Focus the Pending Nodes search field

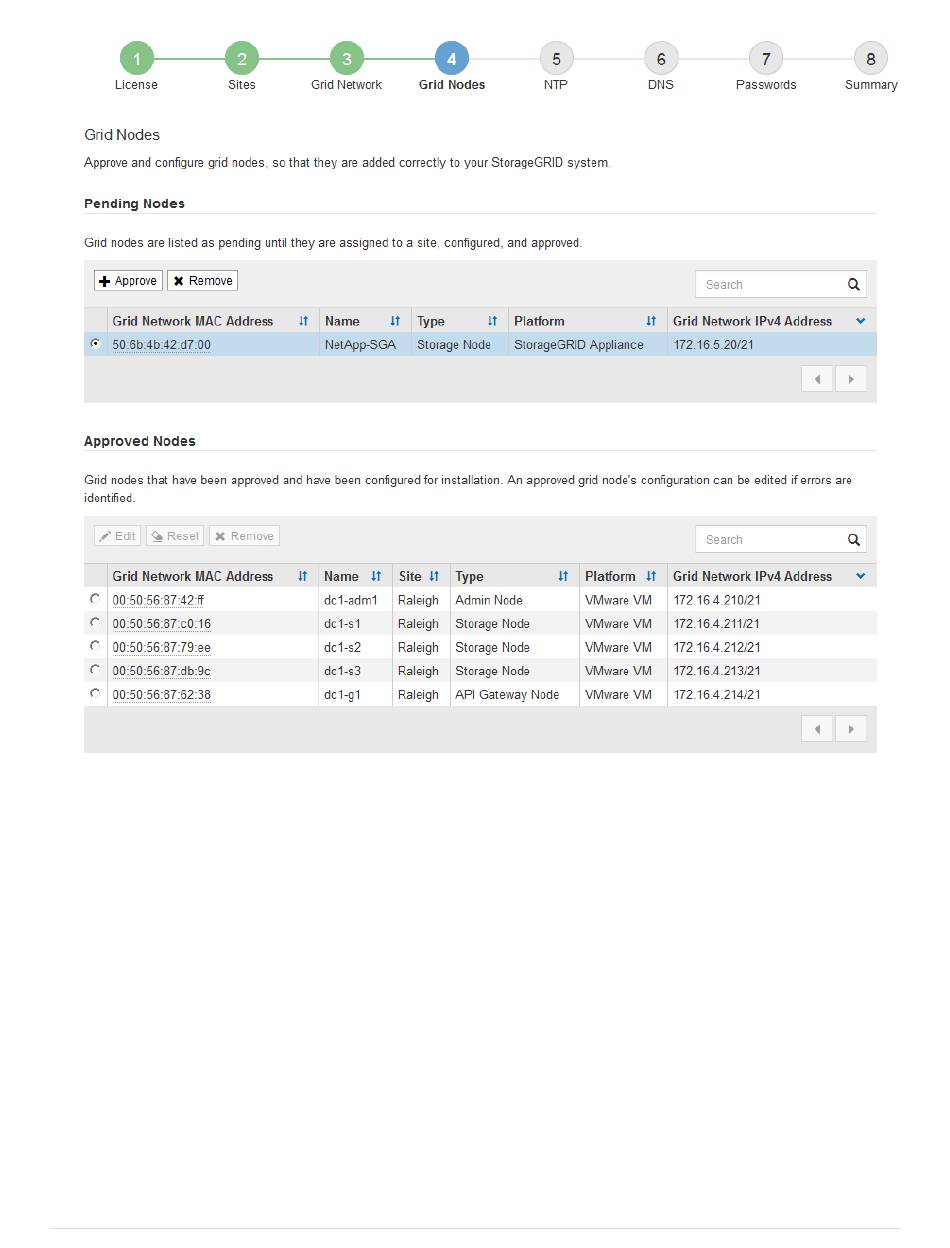click(770, 284)
